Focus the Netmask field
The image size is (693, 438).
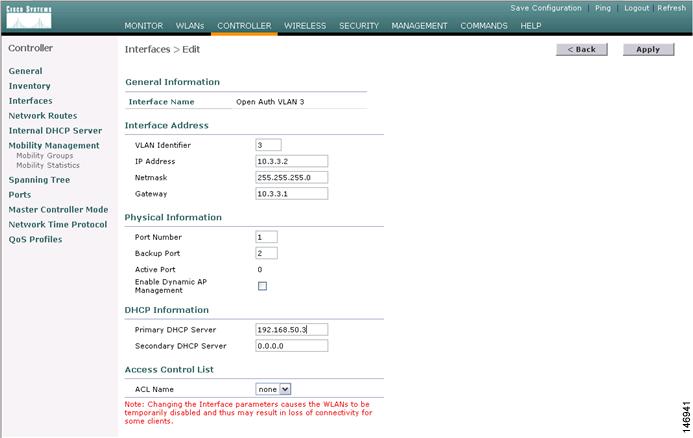coord(292,178)
